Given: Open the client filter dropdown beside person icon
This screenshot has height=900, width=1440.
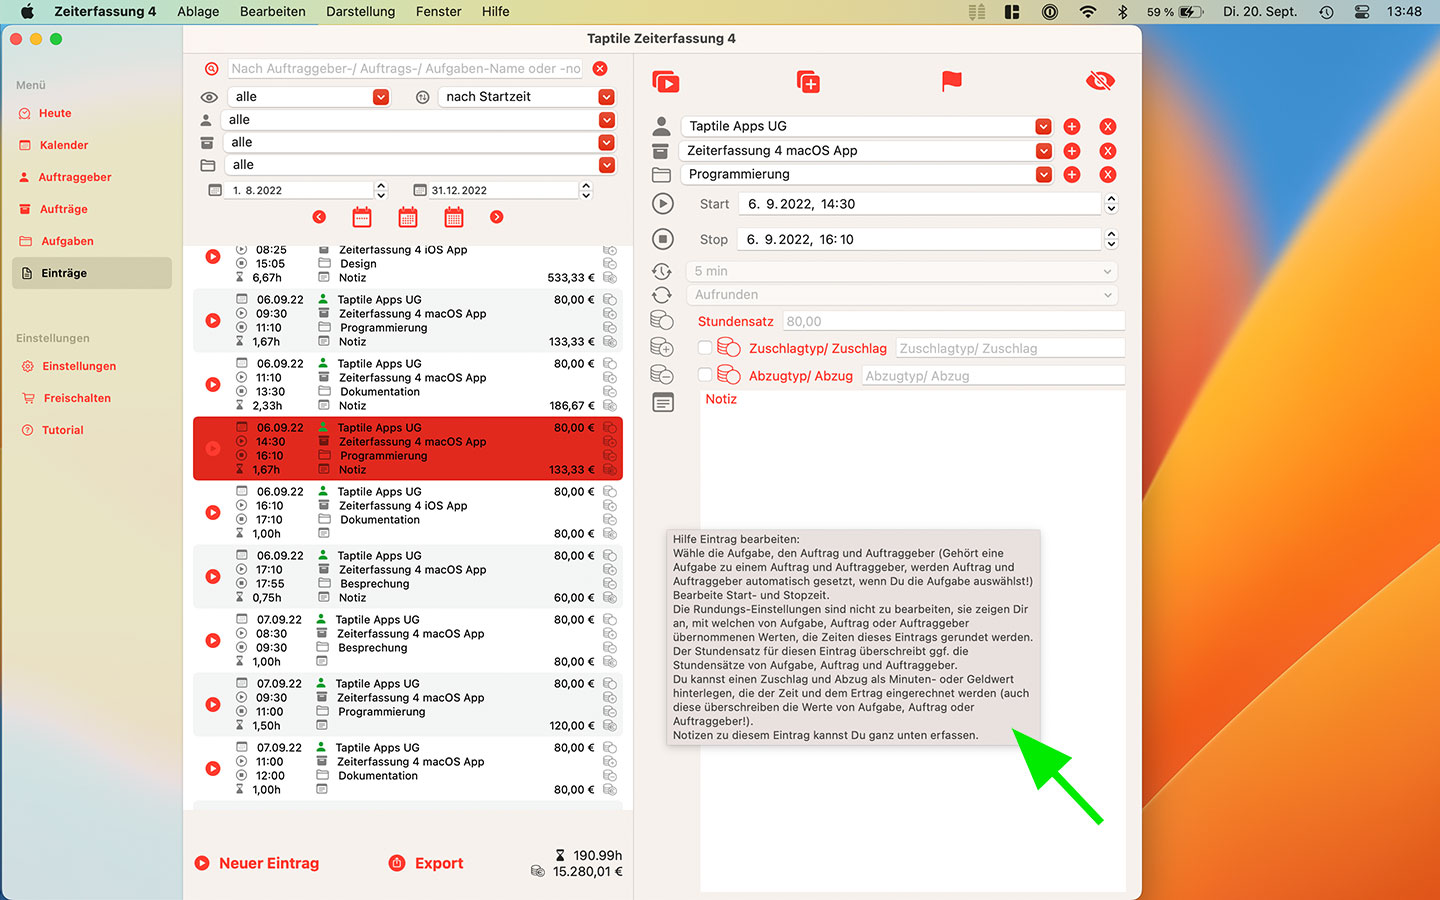Looking at the screenshot, I should 420,120.
